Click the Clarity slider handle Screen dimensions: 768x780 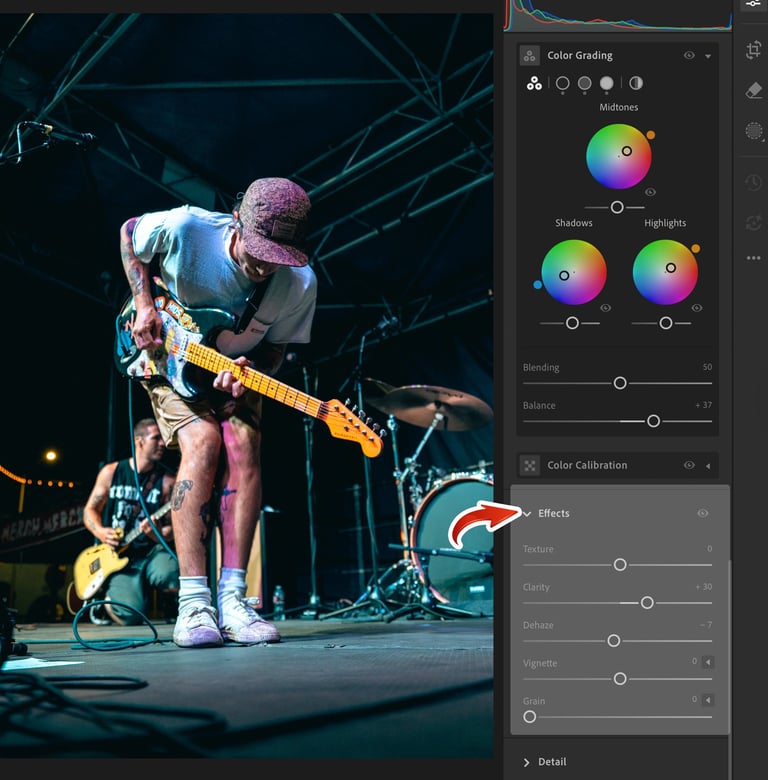pyautogui.click(x=647, y=602)
